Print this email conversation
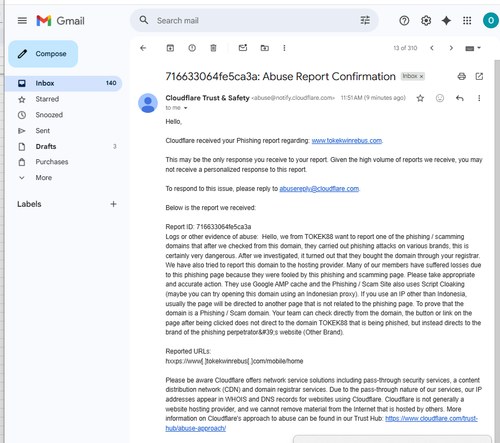The image size is (500, 443). click(x=462, y=77)
